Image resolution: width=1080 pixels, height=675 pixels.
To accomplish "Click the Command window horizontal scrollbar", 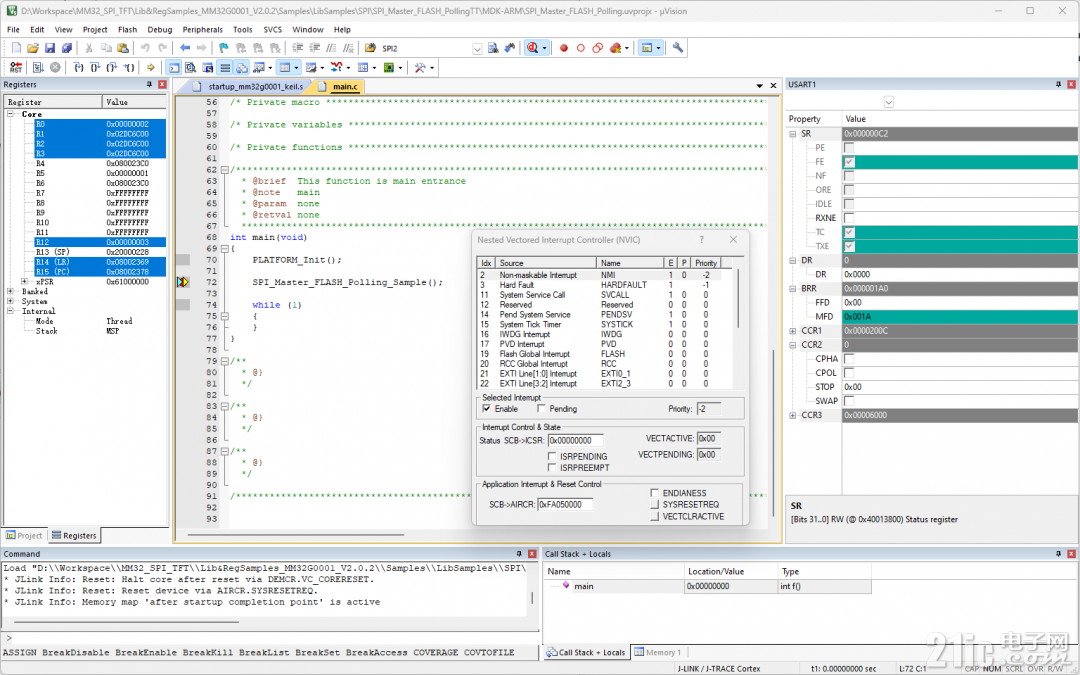I will click(126, 621).
